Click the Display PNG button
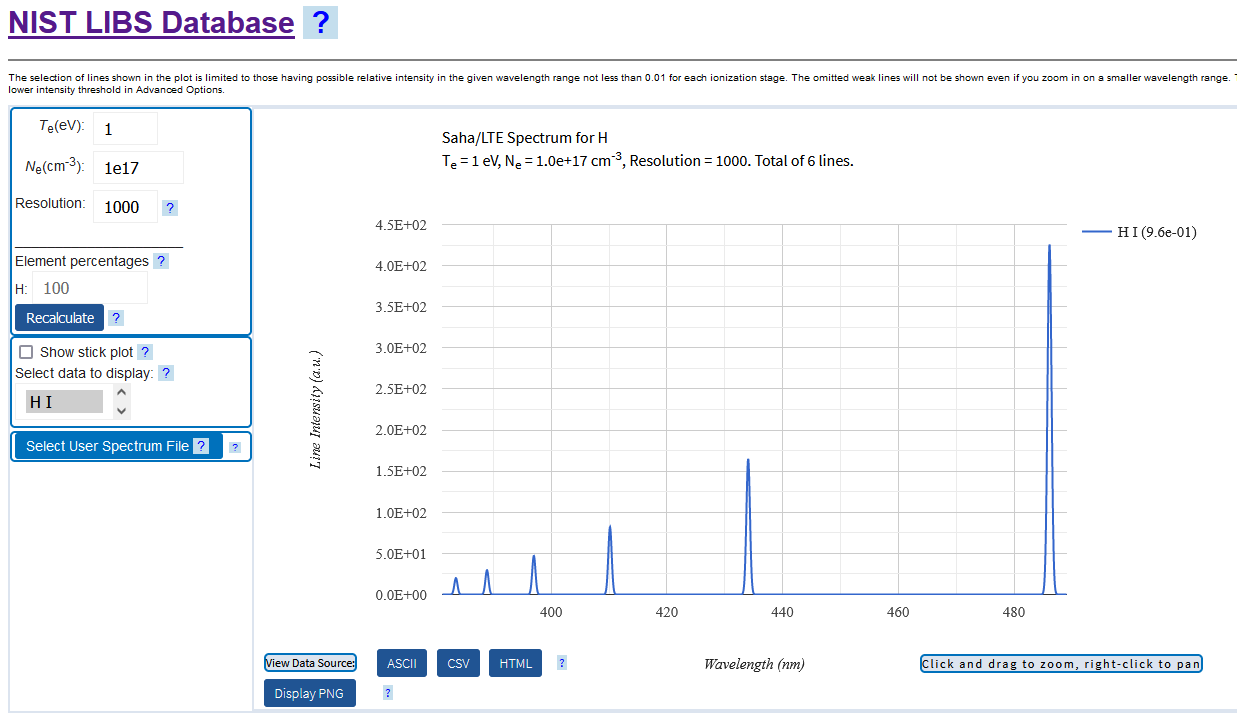Screen dimensions: 1237x715 [x=310, y=693]
